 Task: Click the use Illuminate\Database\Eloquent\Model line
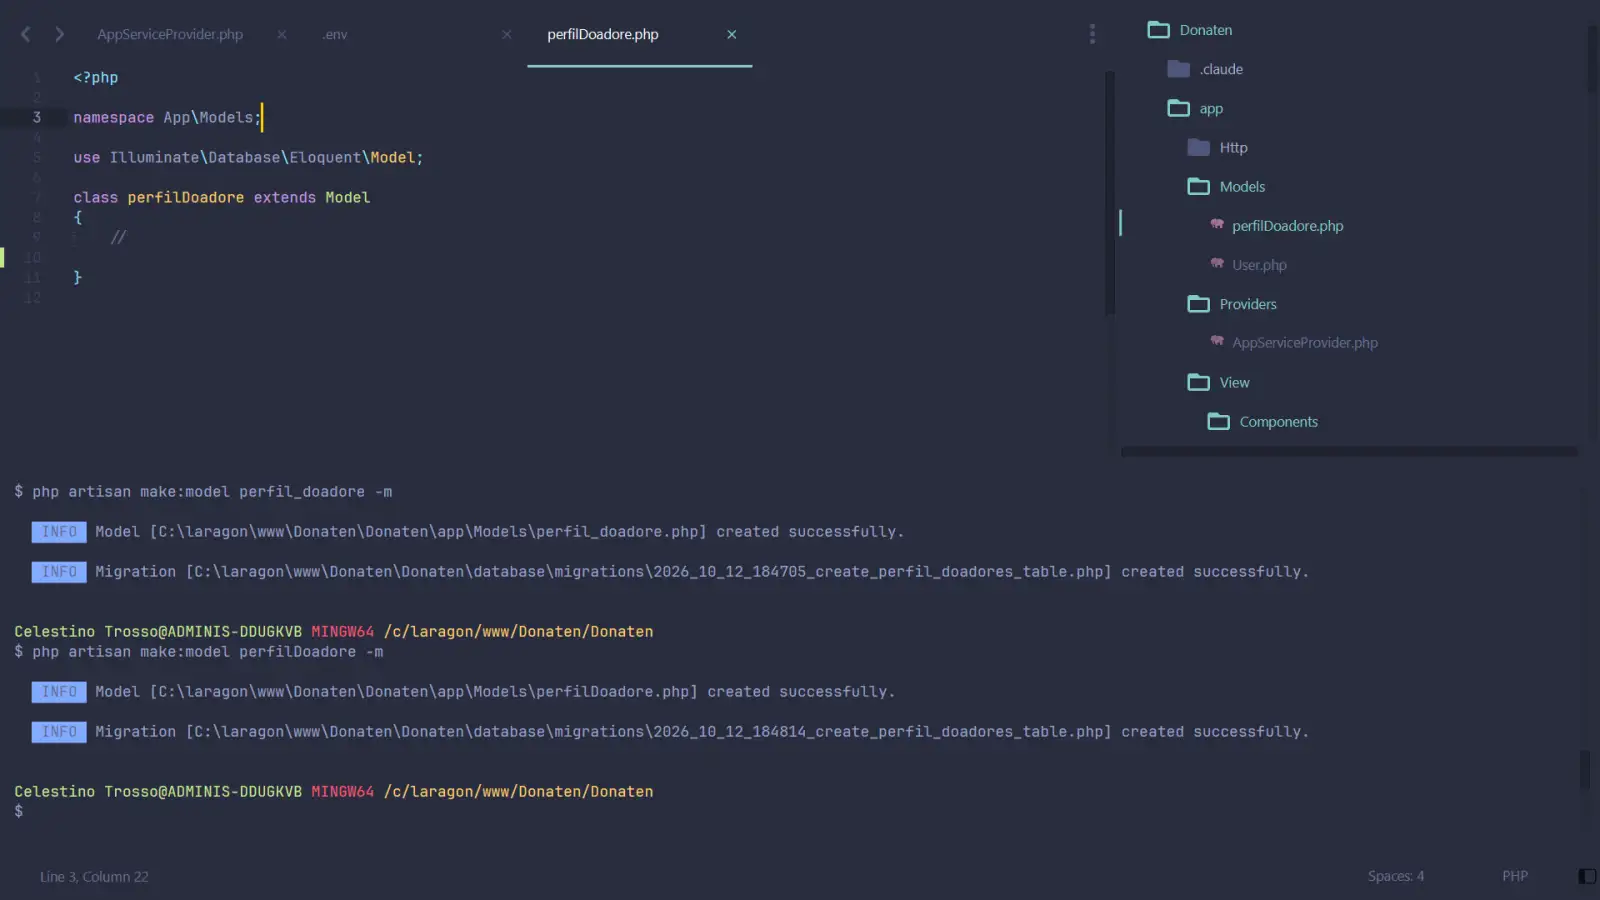(x=248, y=157)
